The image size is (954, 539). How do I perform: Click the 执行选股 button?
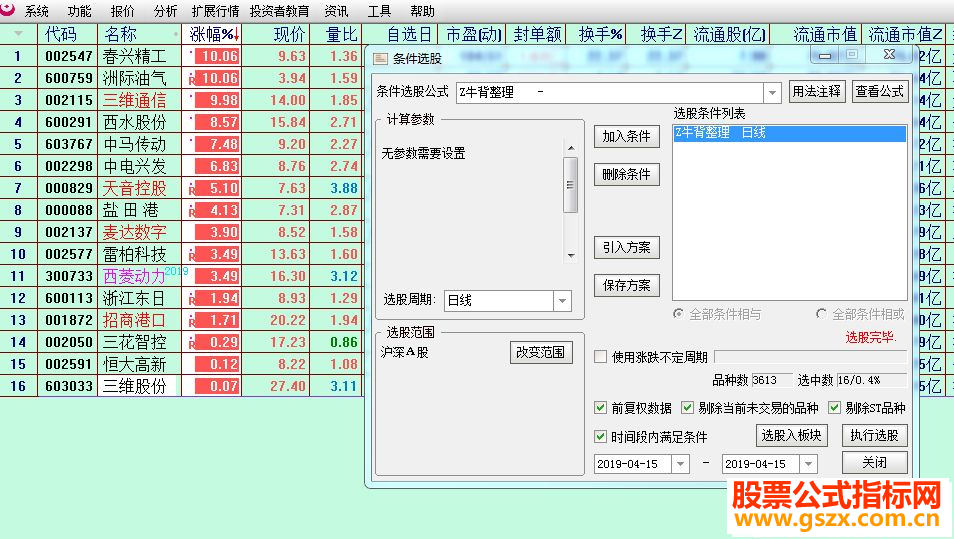click(875, 436)
